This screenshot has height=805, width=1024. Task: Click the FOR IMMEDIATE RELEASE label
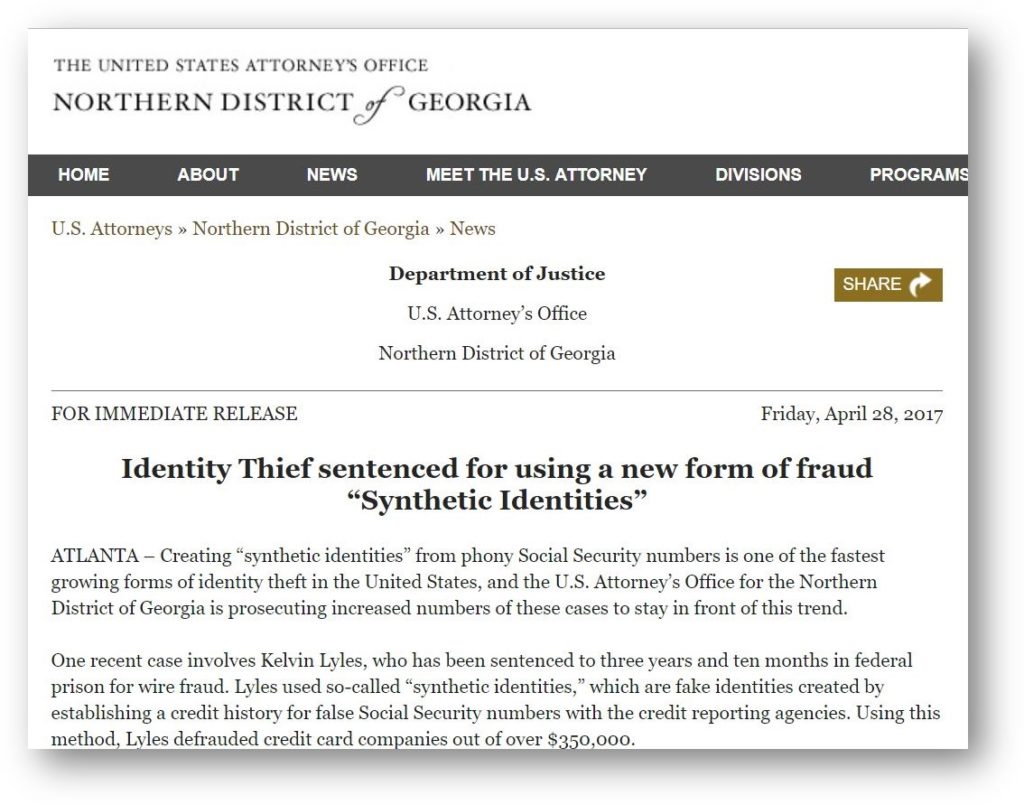[174, 413]
